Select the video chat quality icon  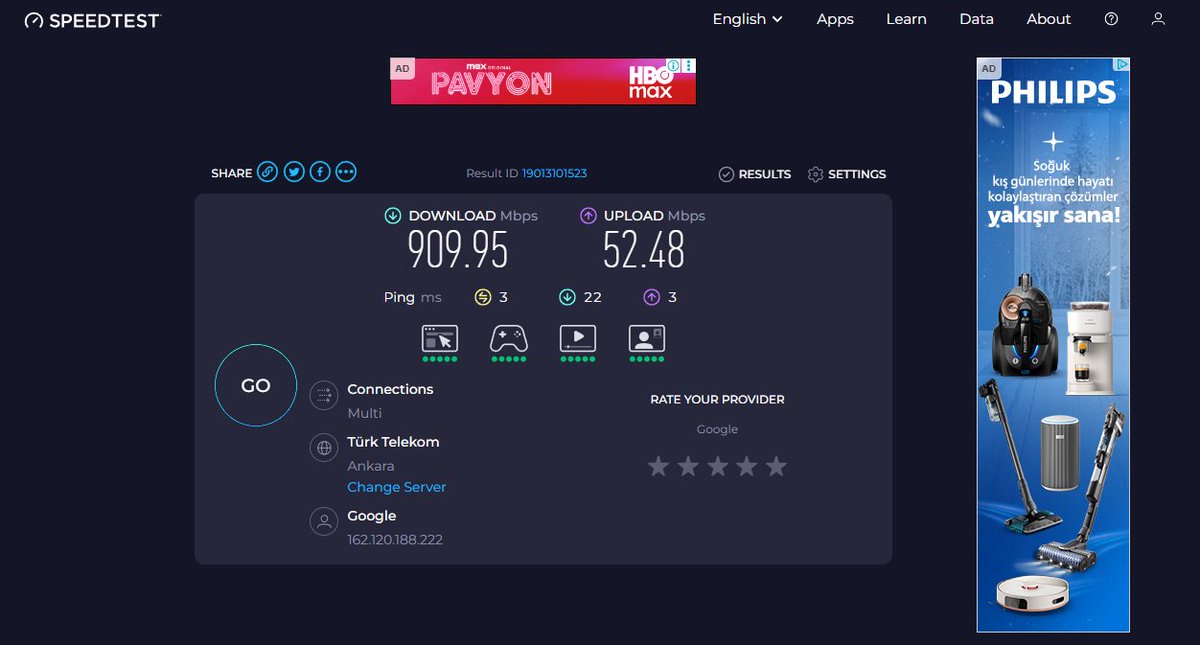pos(647,338)
